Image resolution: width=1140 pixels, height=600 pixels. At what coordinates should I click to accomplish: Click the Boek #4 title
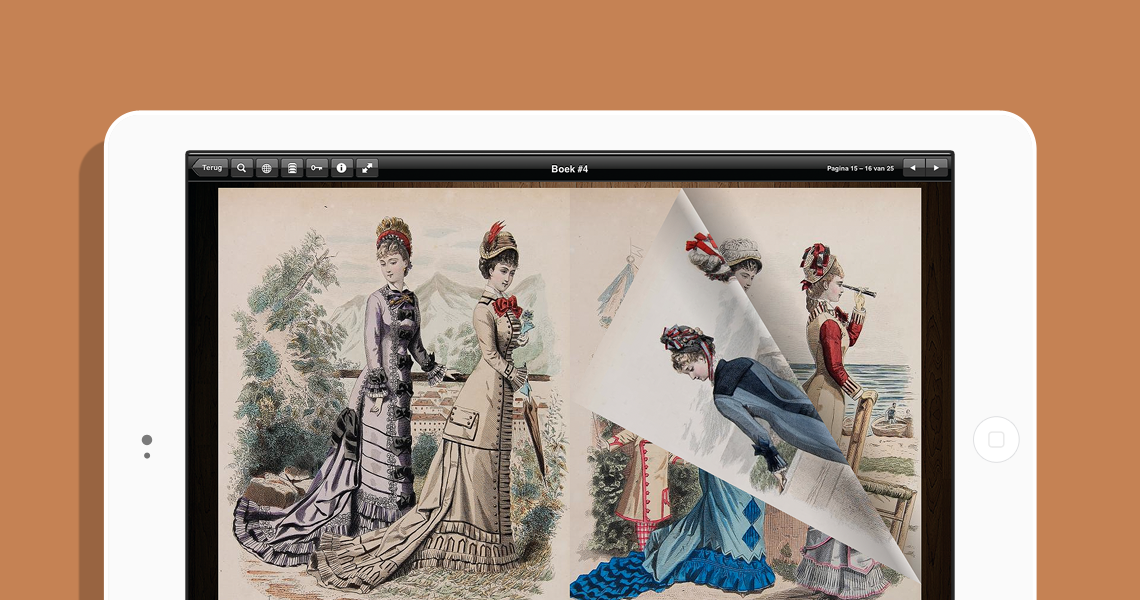click(x=569, y=169)
